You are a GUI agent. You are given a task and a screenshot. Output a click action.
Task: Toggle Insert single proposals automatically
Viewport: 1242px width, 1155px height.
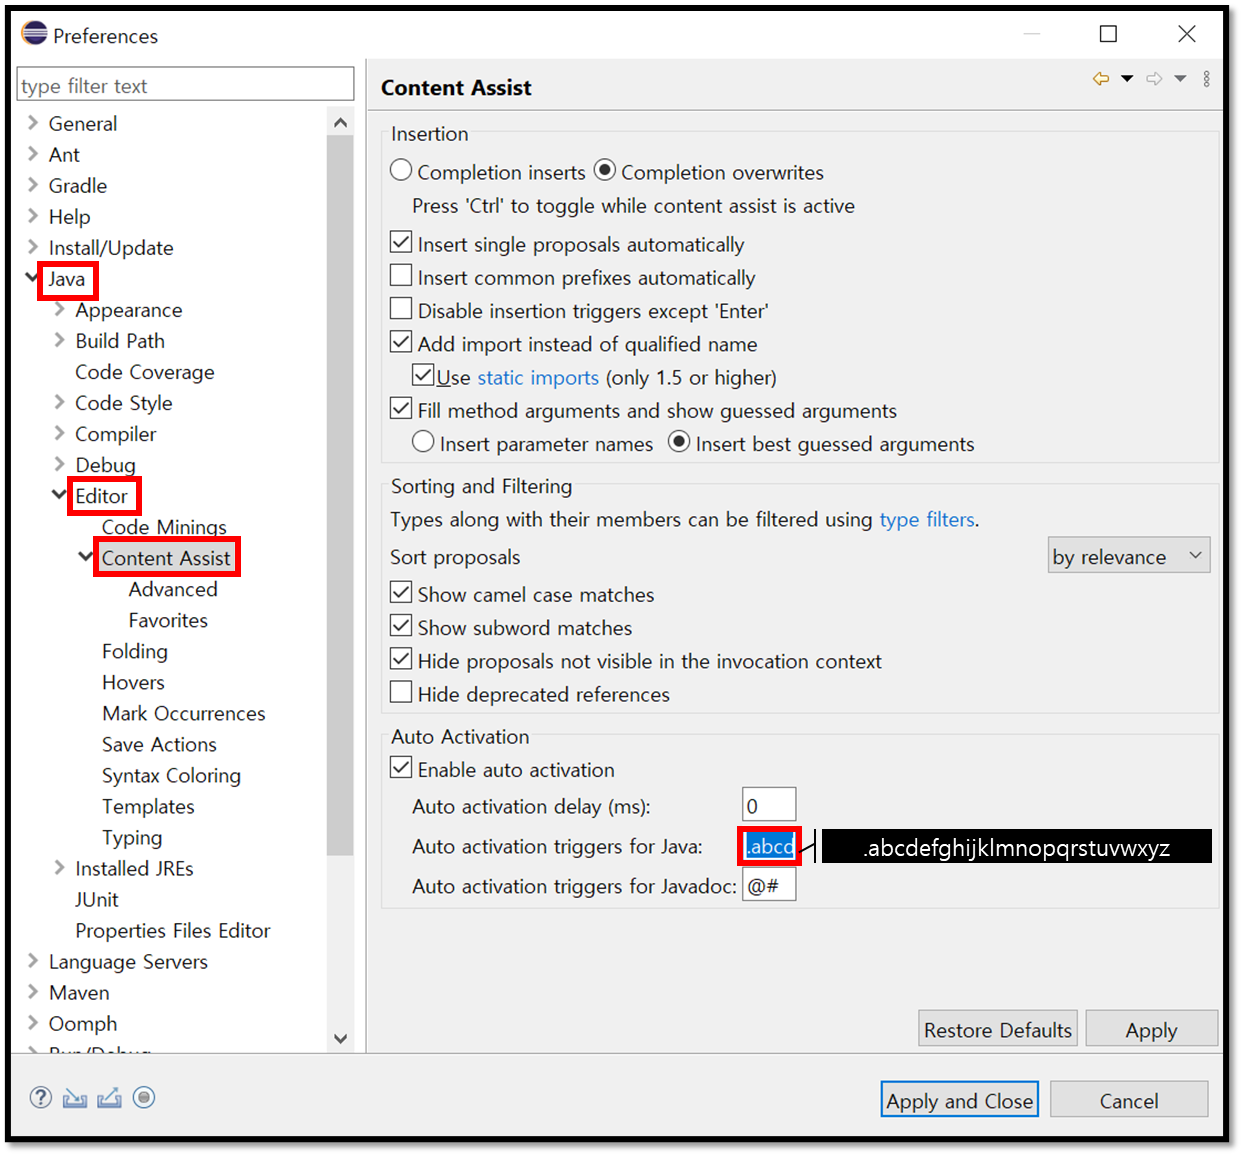tap(401, 242)
